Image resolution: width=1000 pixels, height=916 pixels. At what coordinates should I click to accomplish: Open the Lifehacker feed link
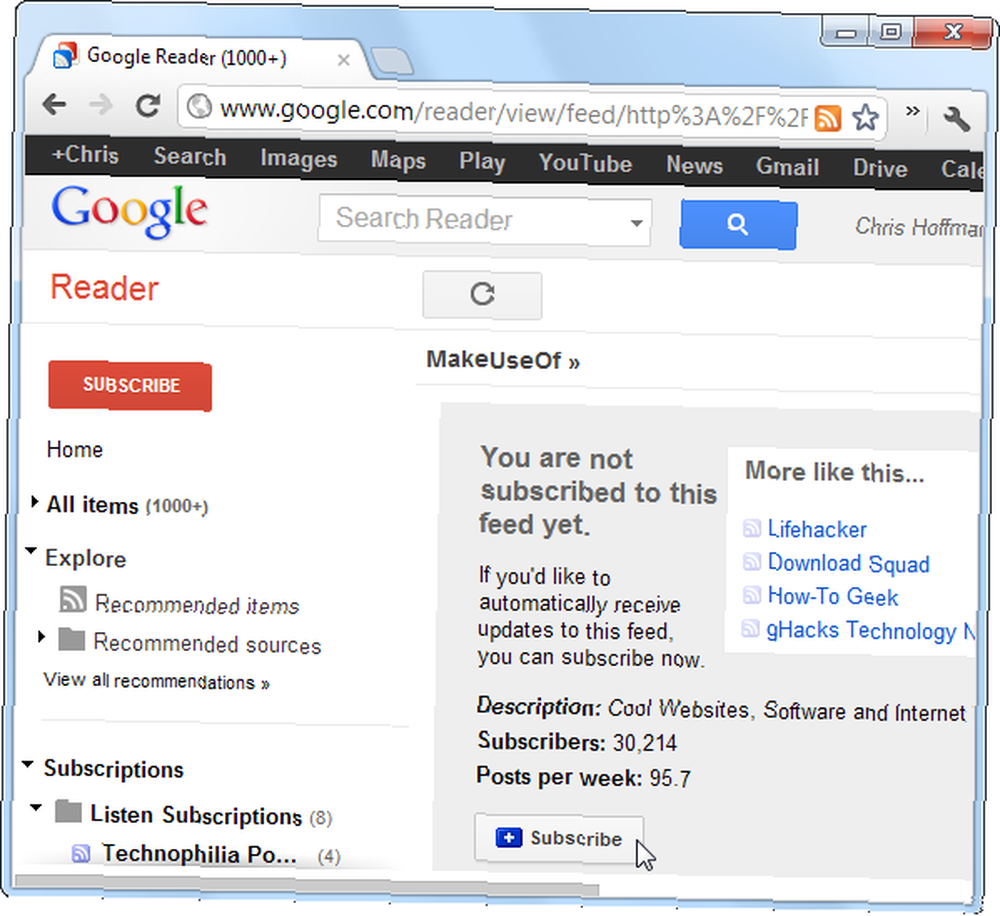(817, 529)
